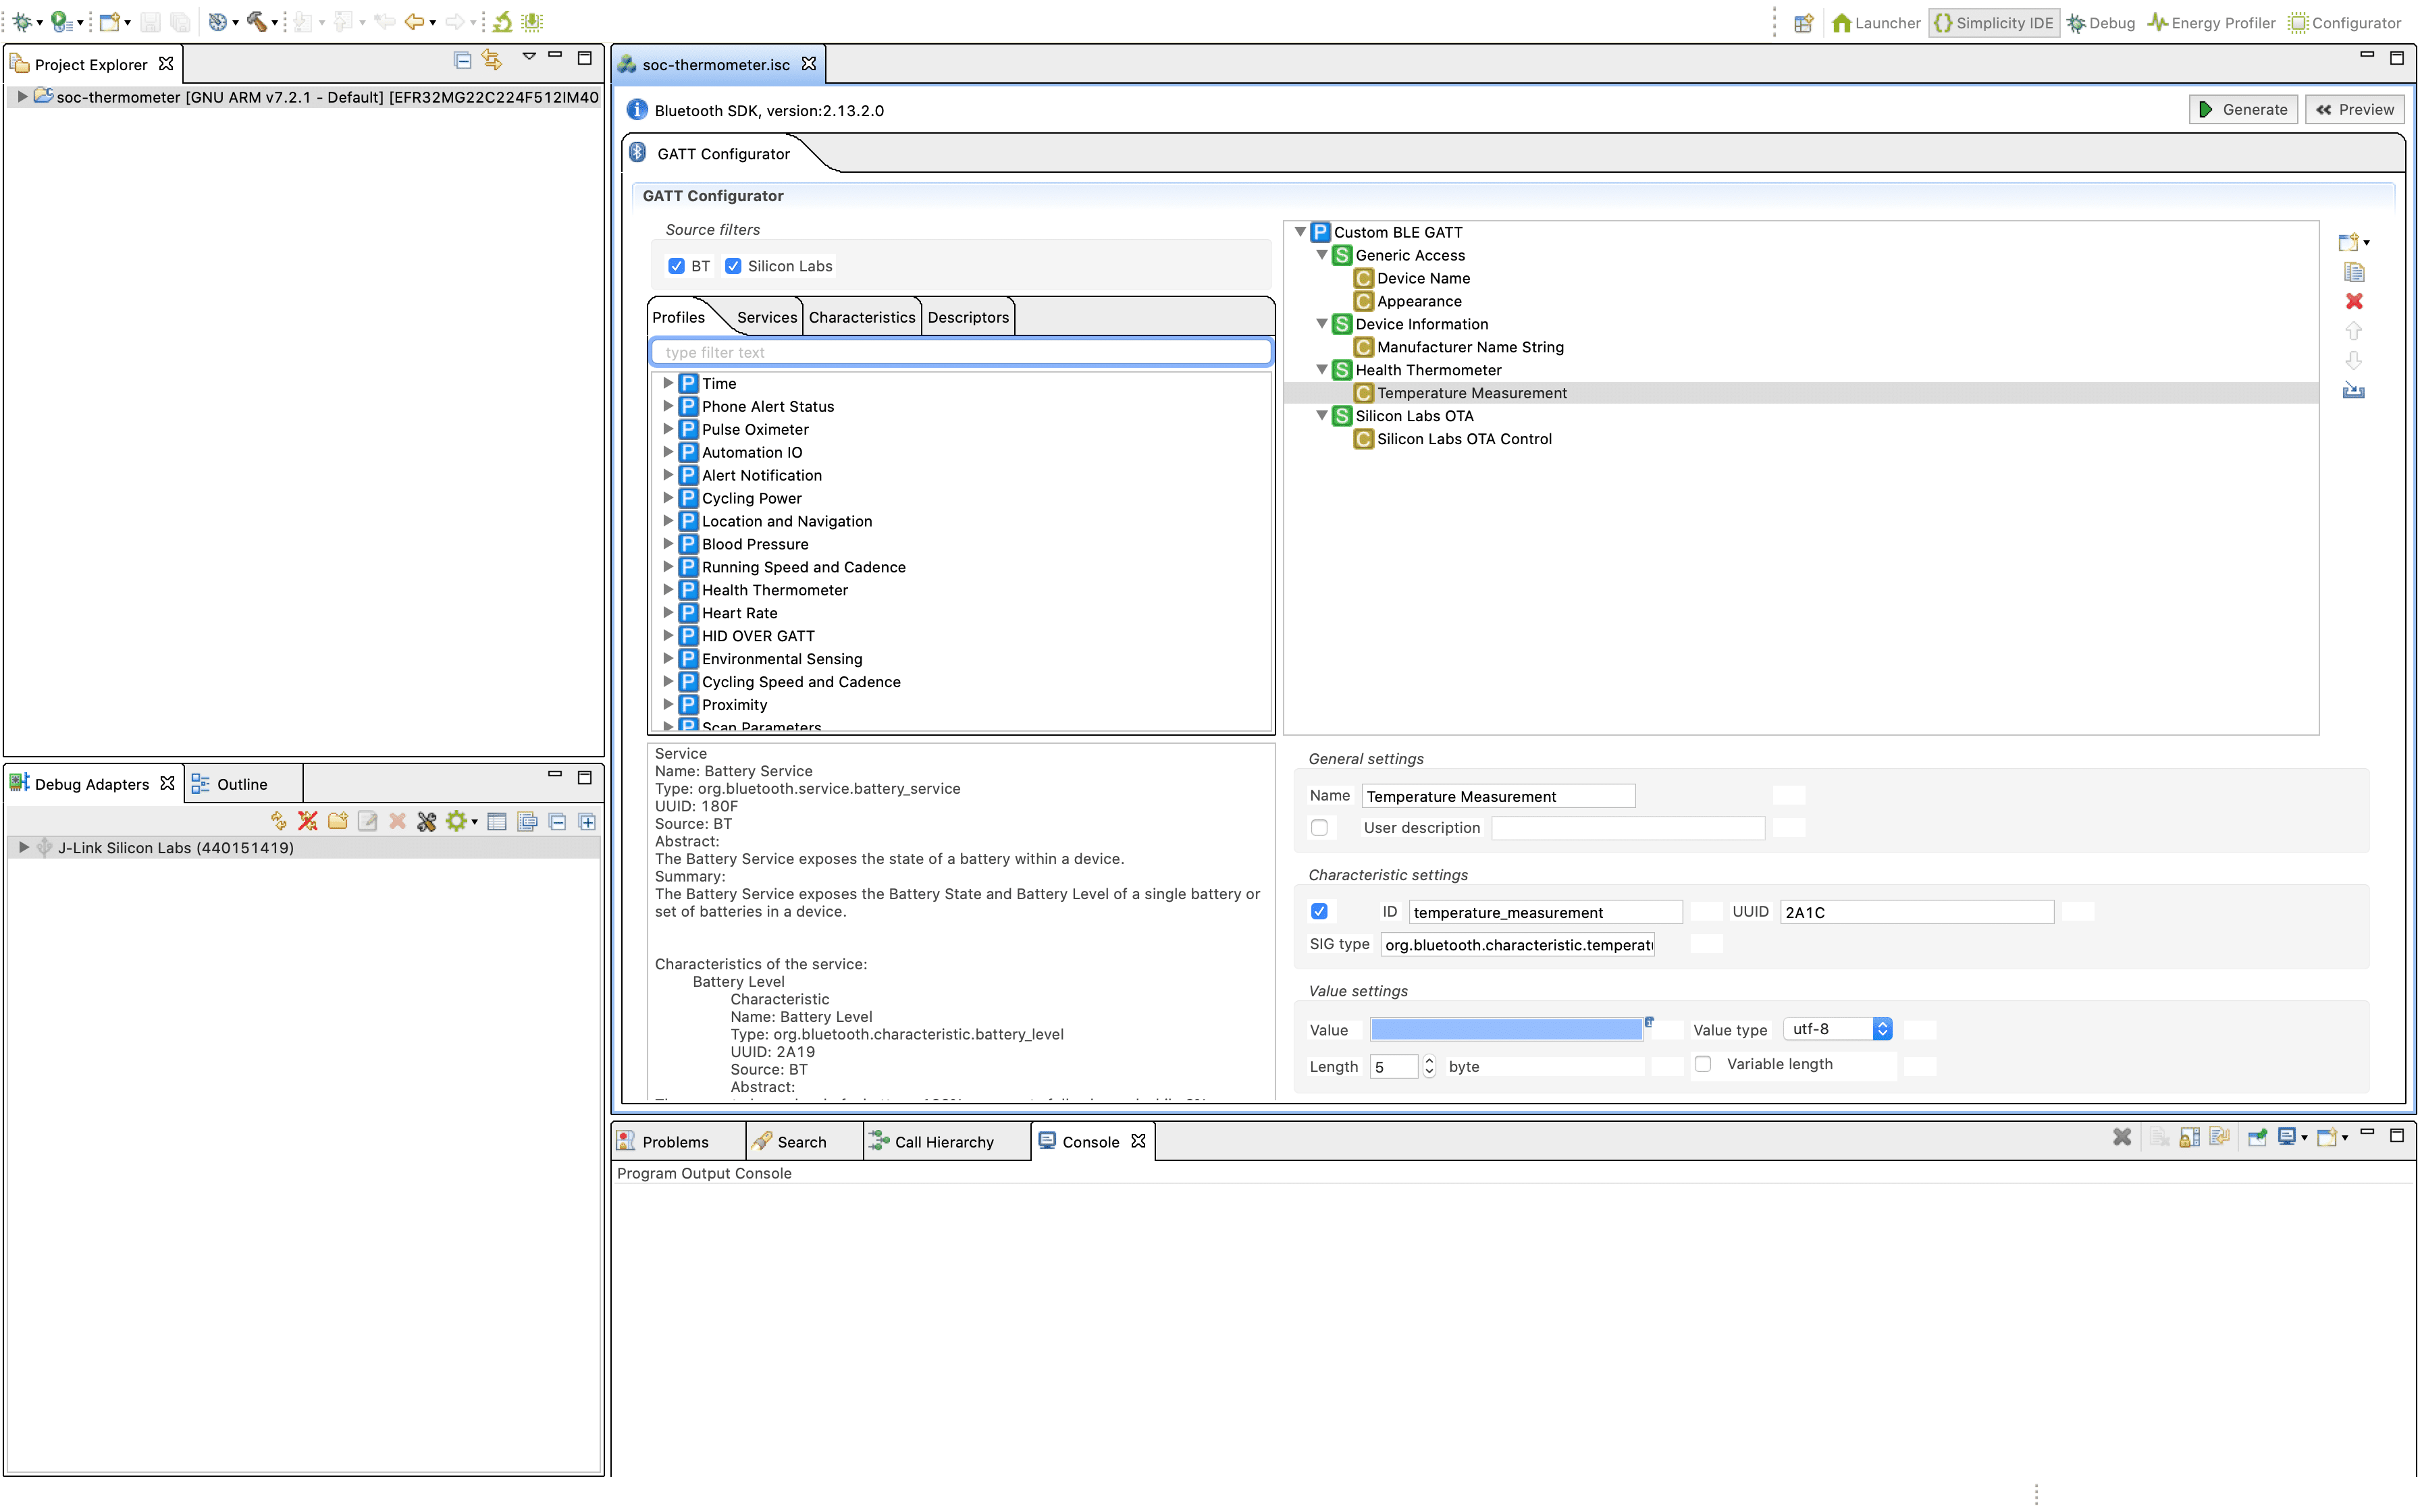Duplicate the selected GATT item via copy icon
The image size is (2420, 1512).
click(x=2355, y=271)
